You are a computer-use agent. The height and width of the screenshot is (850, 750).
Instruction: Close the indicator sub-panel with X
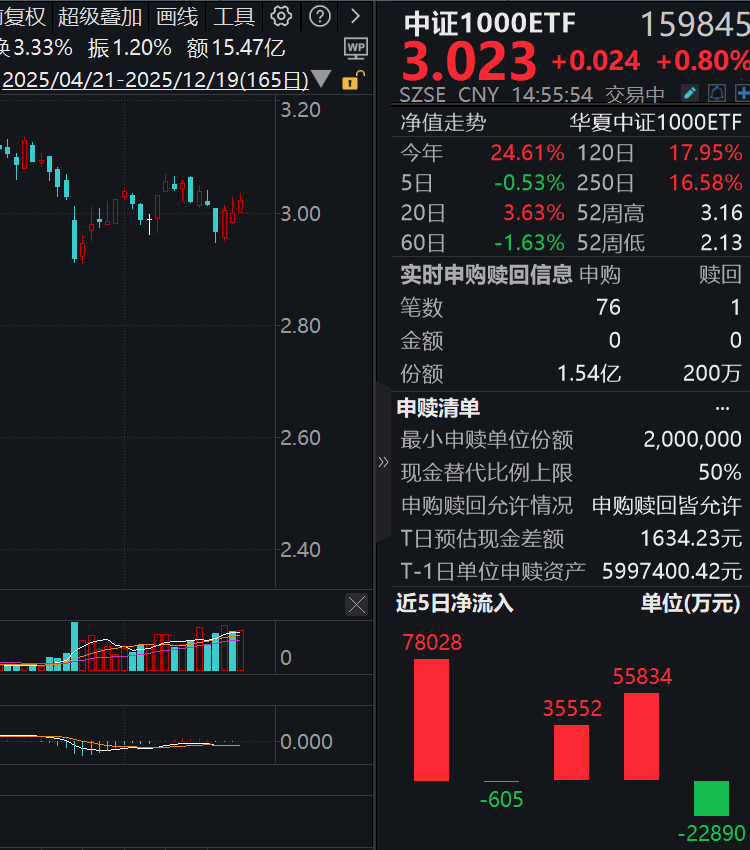pos(356,604)
